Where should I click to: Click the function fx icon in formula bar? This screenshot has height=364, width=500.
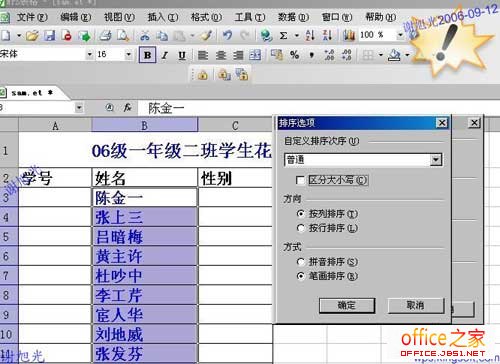pos(127,107)
